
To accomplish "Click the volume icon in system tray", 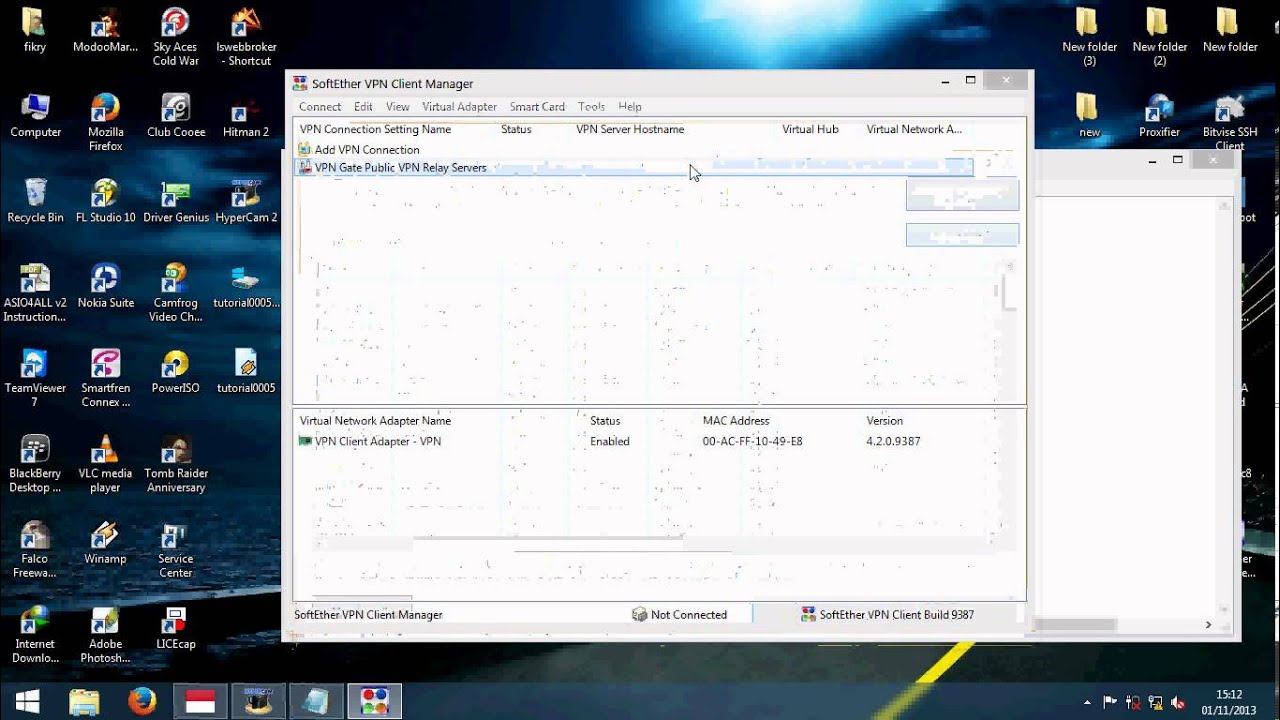I will (x=1178, y=702).
